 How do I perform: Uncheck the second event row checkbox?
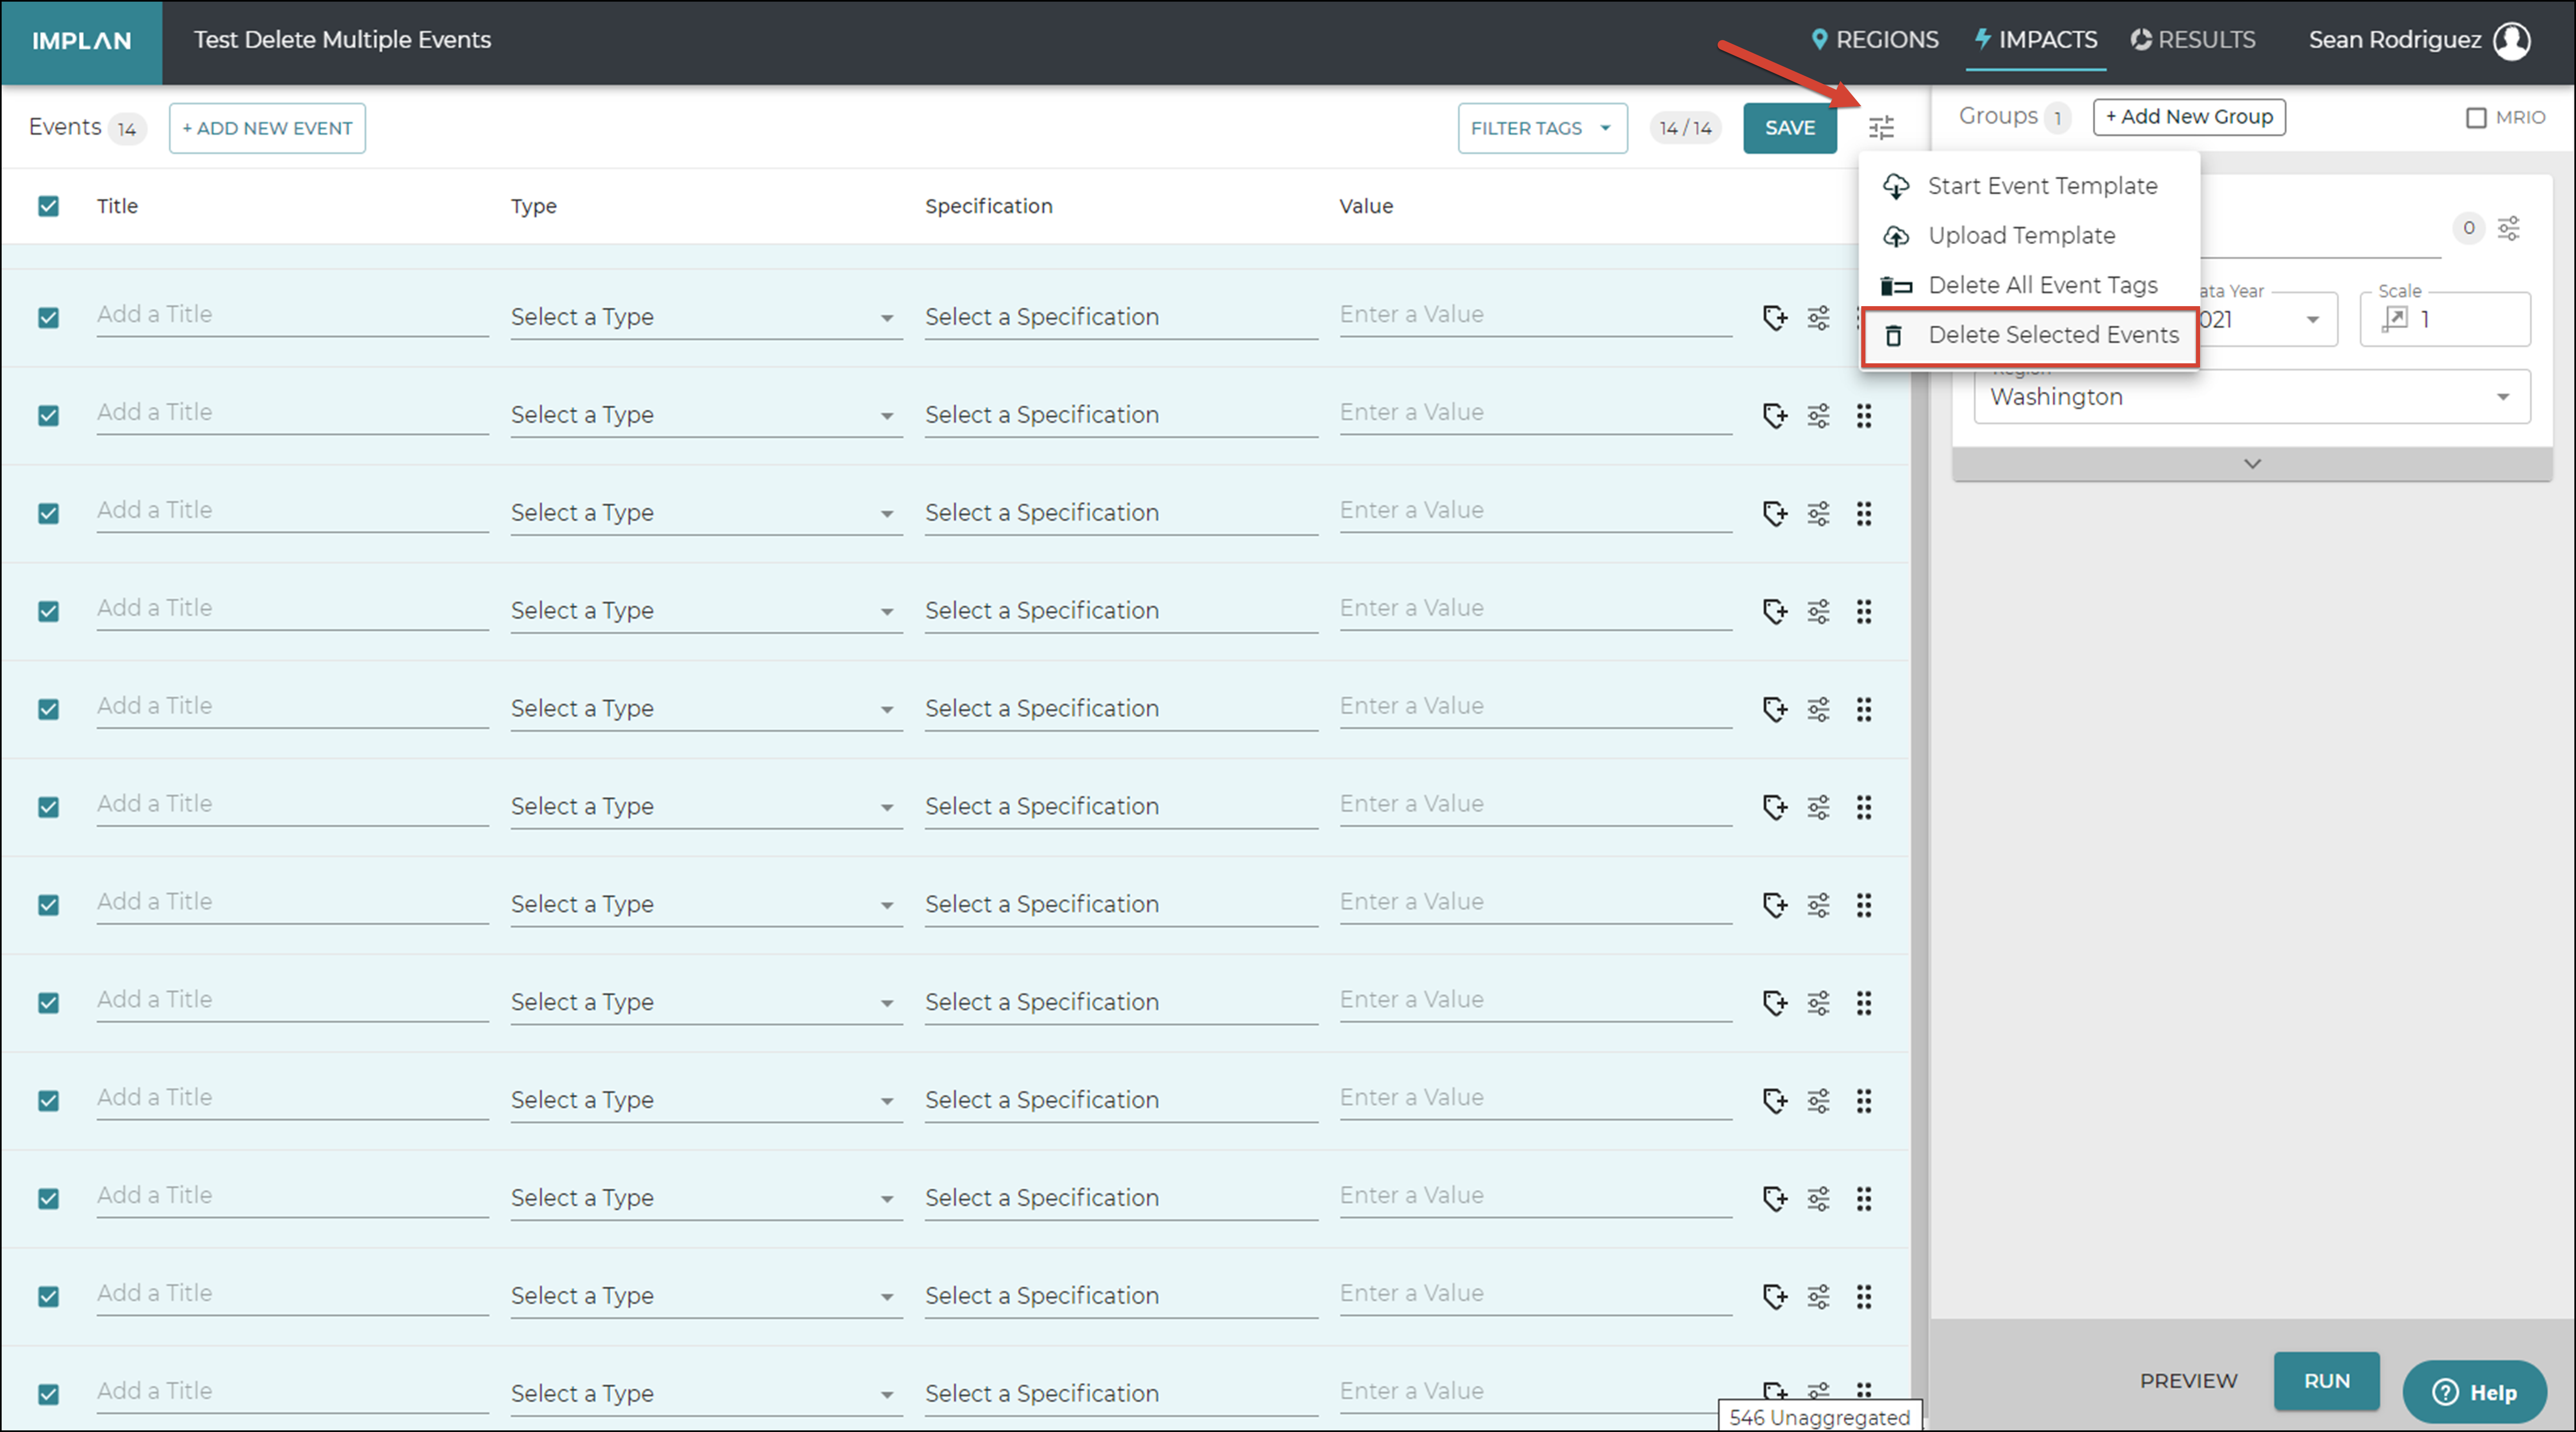coord(48,416)
